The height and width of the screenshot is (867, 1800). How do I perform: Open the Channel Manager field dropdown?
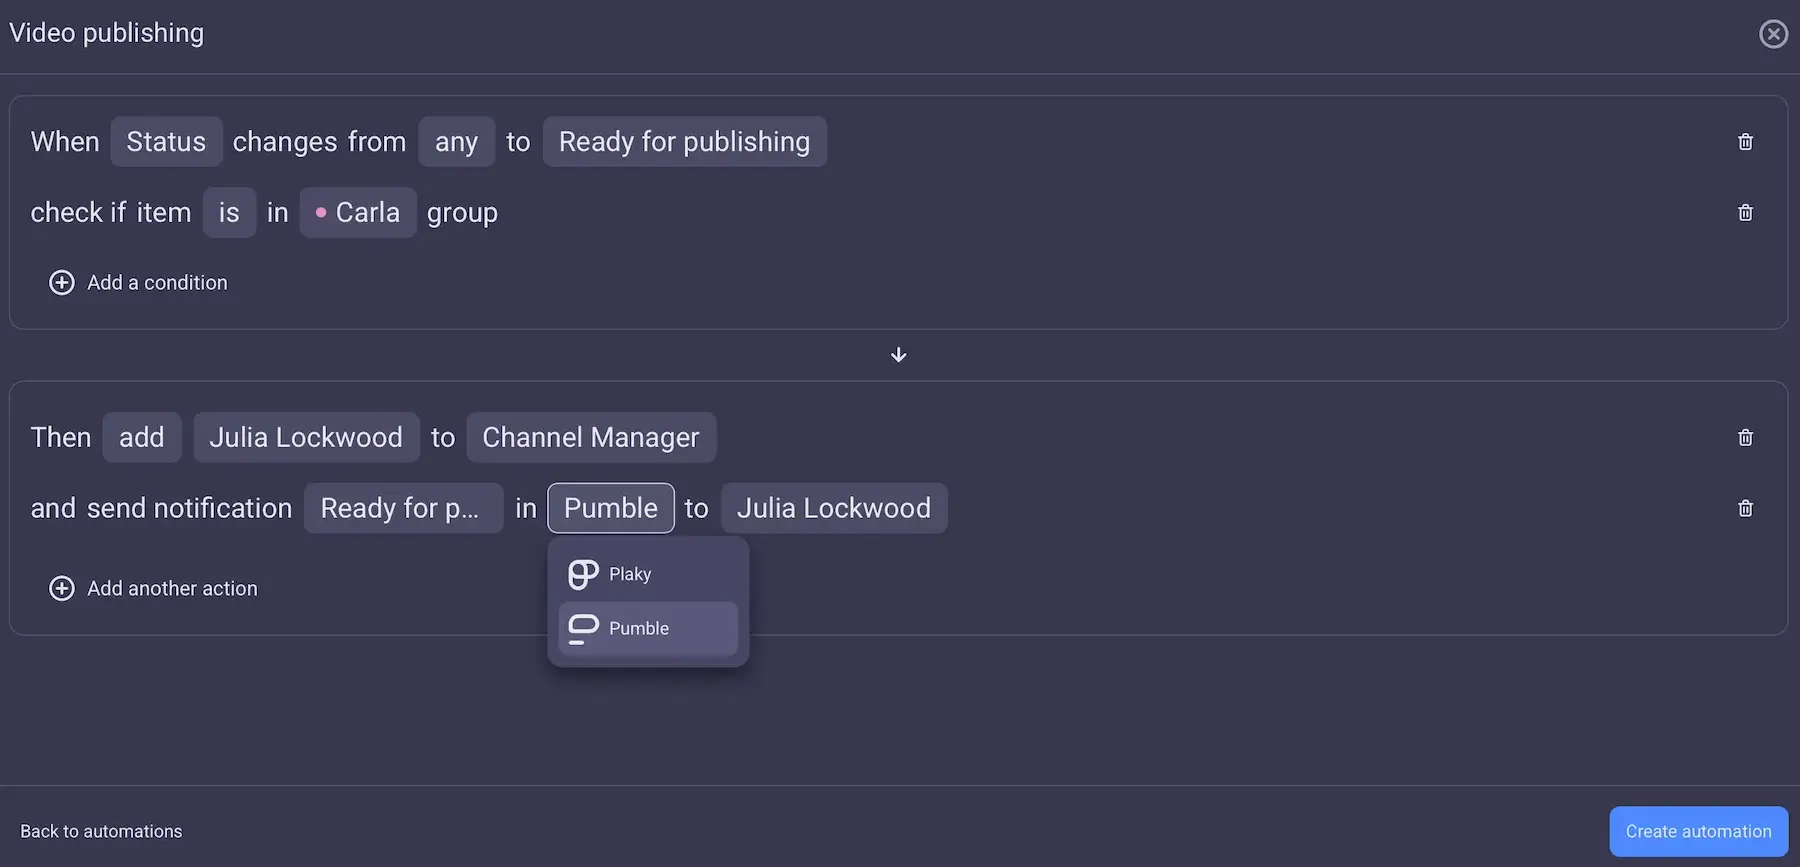pos(591,437)
